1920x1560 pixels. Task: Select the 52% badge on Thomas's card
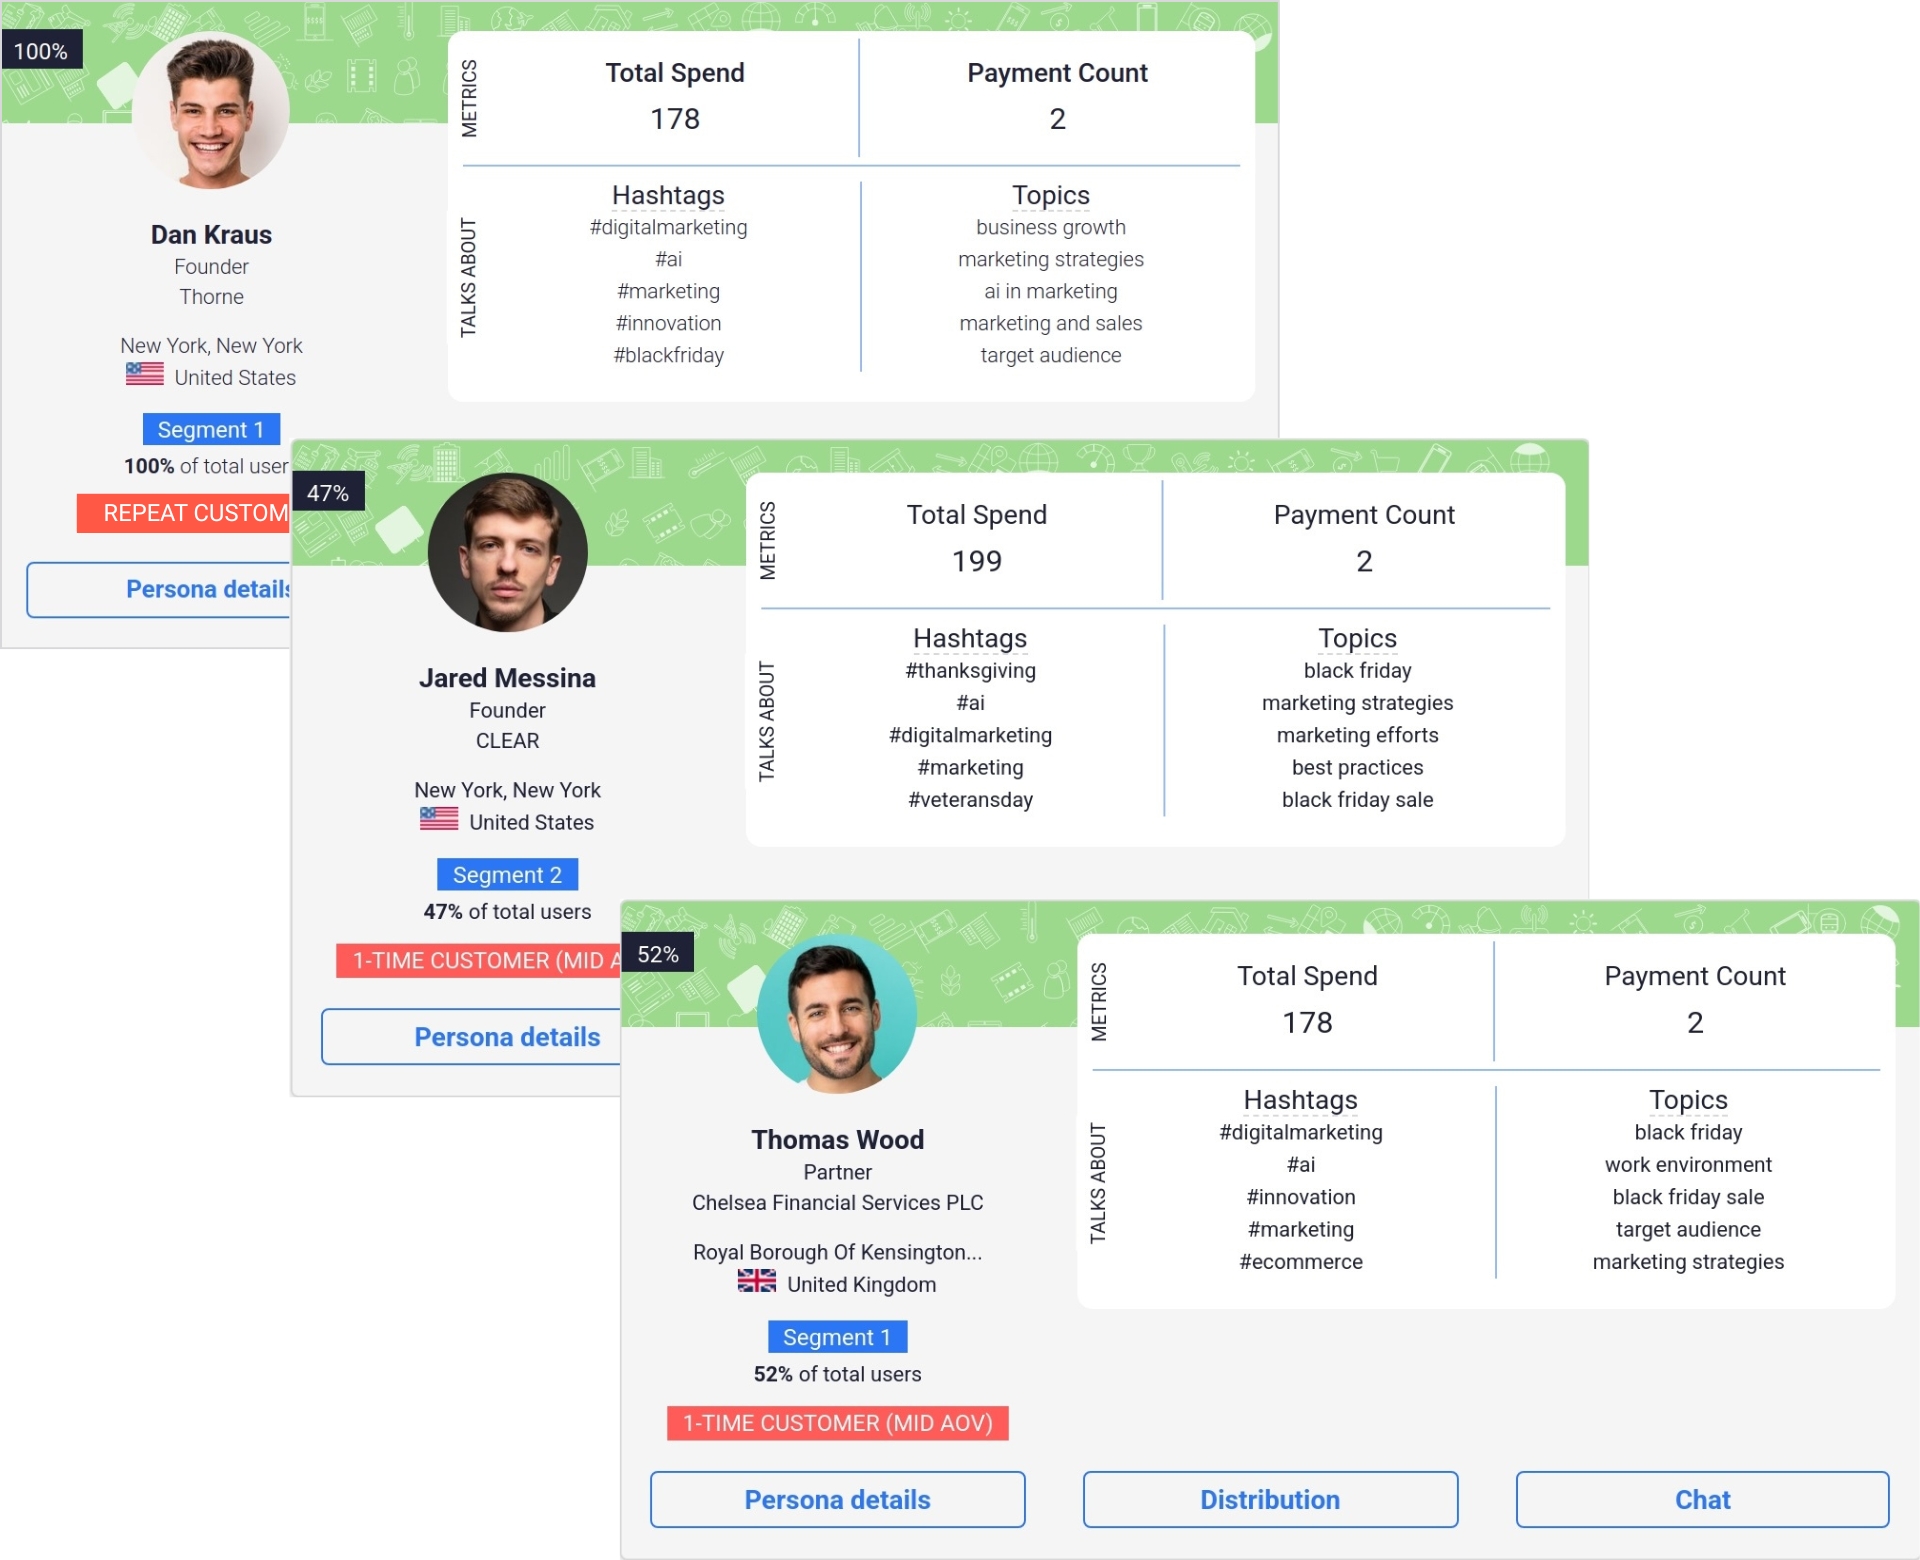pos(658,954)
